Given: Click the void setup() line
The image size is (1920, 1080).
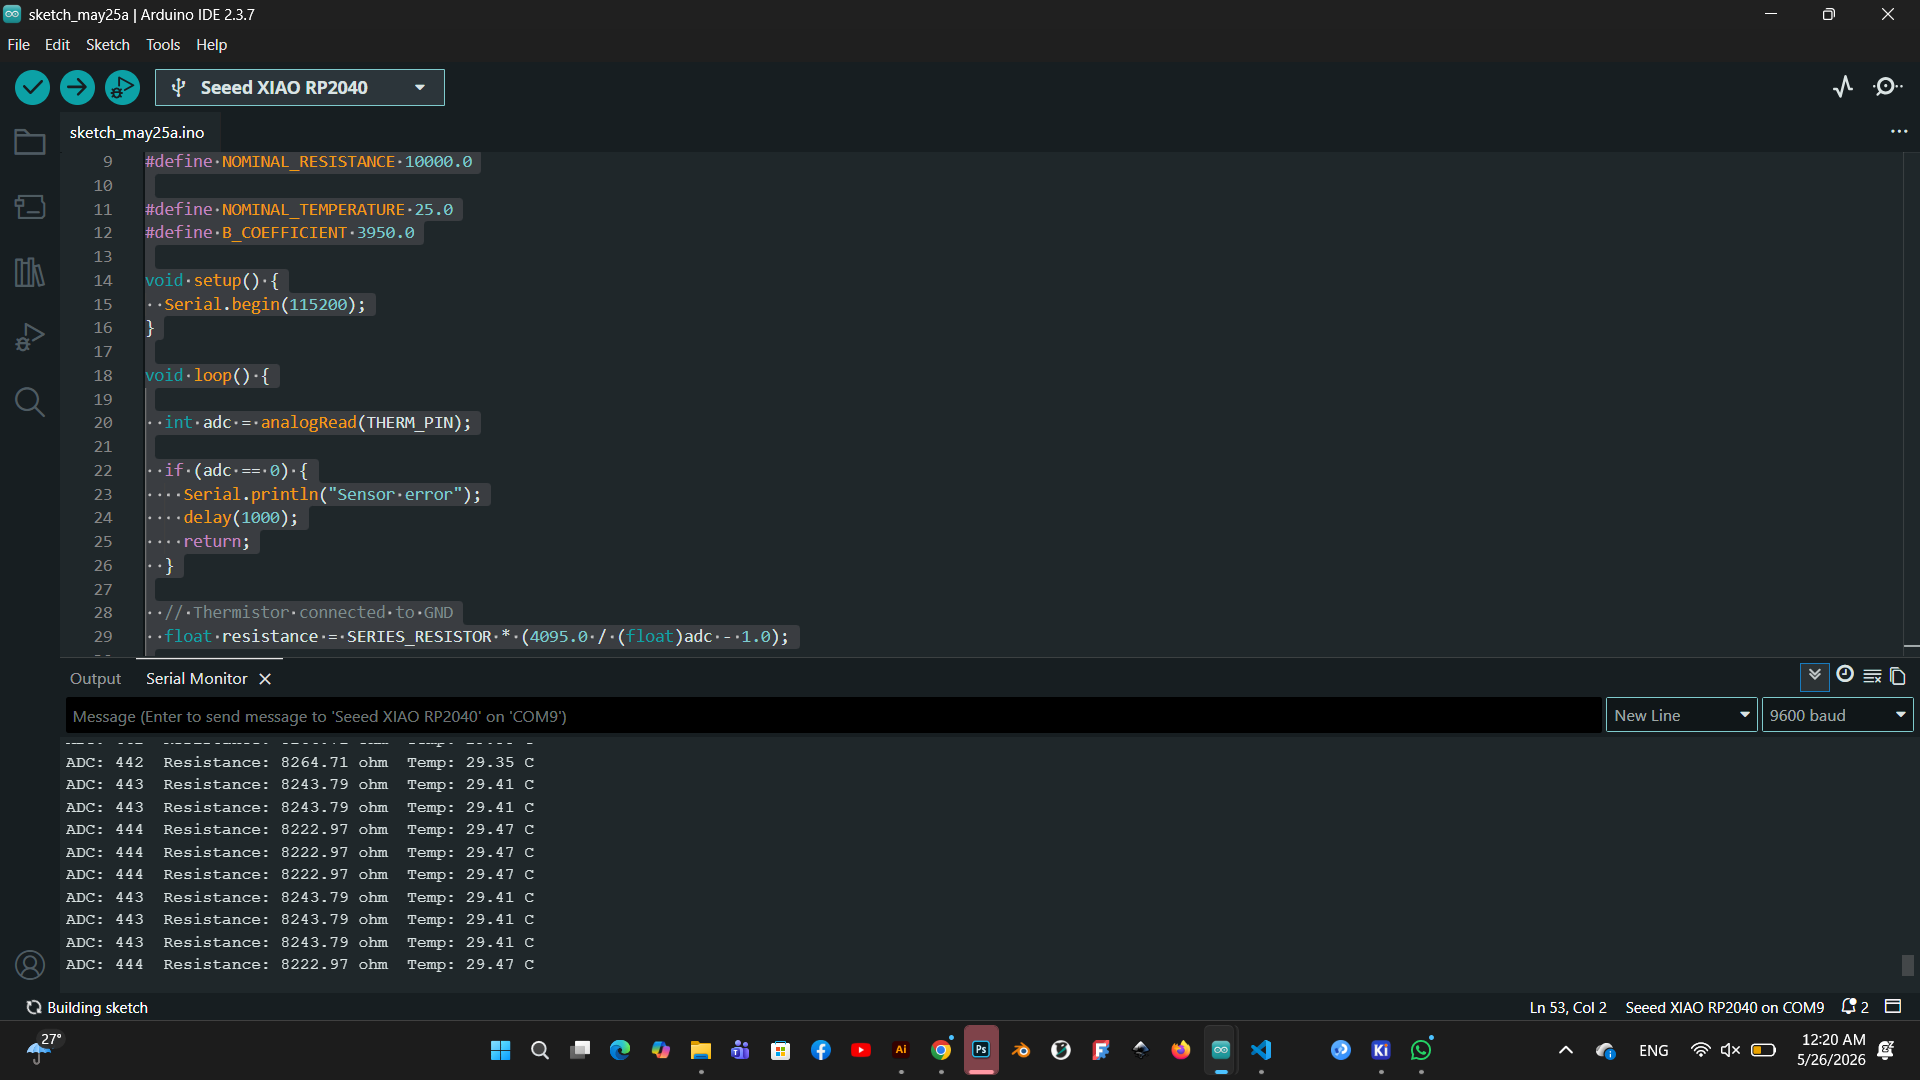Looking at the screenshot, I should pos(212,281).
